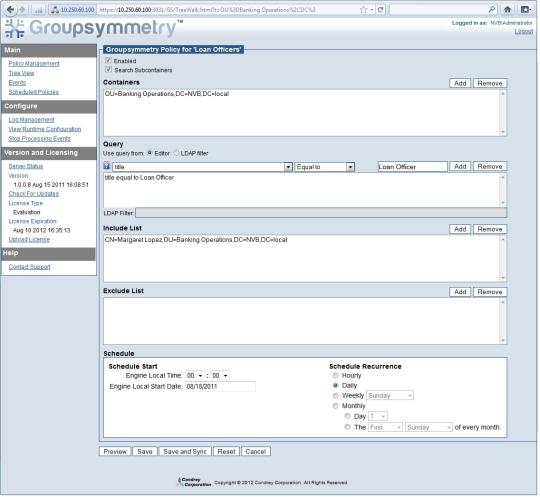
Task: Click Remove button for Exclude List
Action: click(x=490, y=292)
